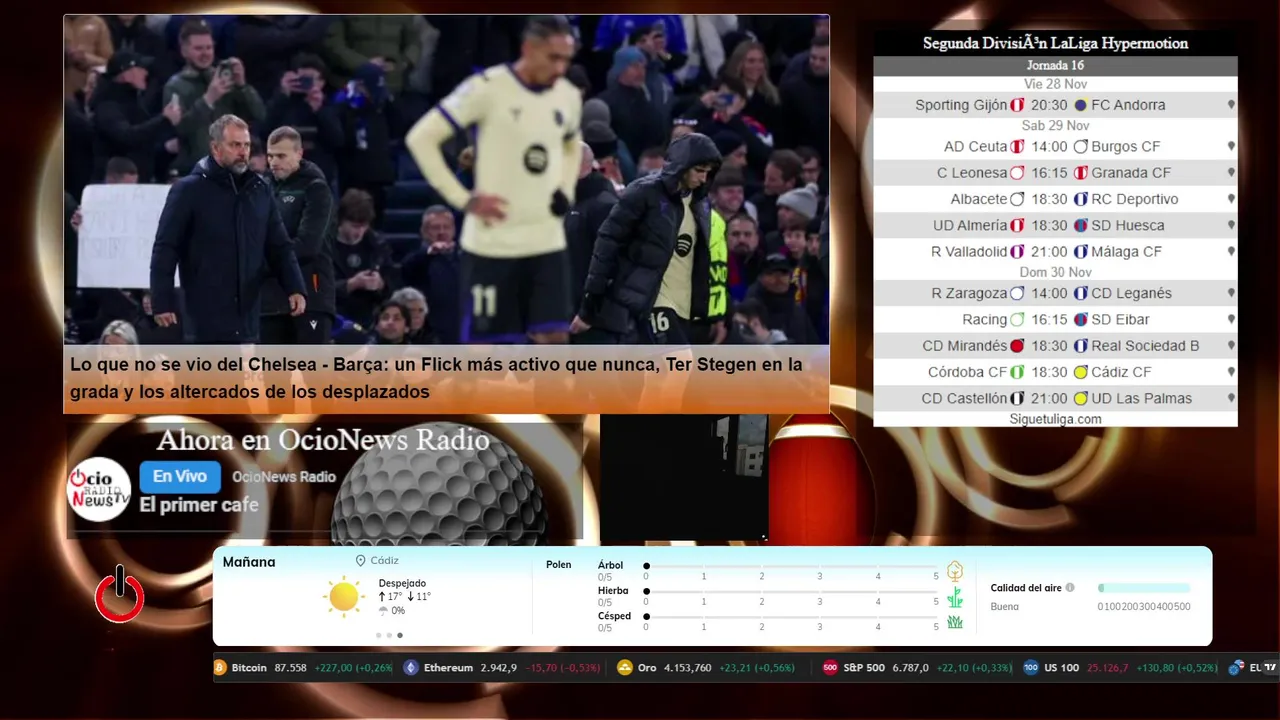Click the Ethereum price 2.942,9
Screen dimensions: 1280x720
coord(499,668)
